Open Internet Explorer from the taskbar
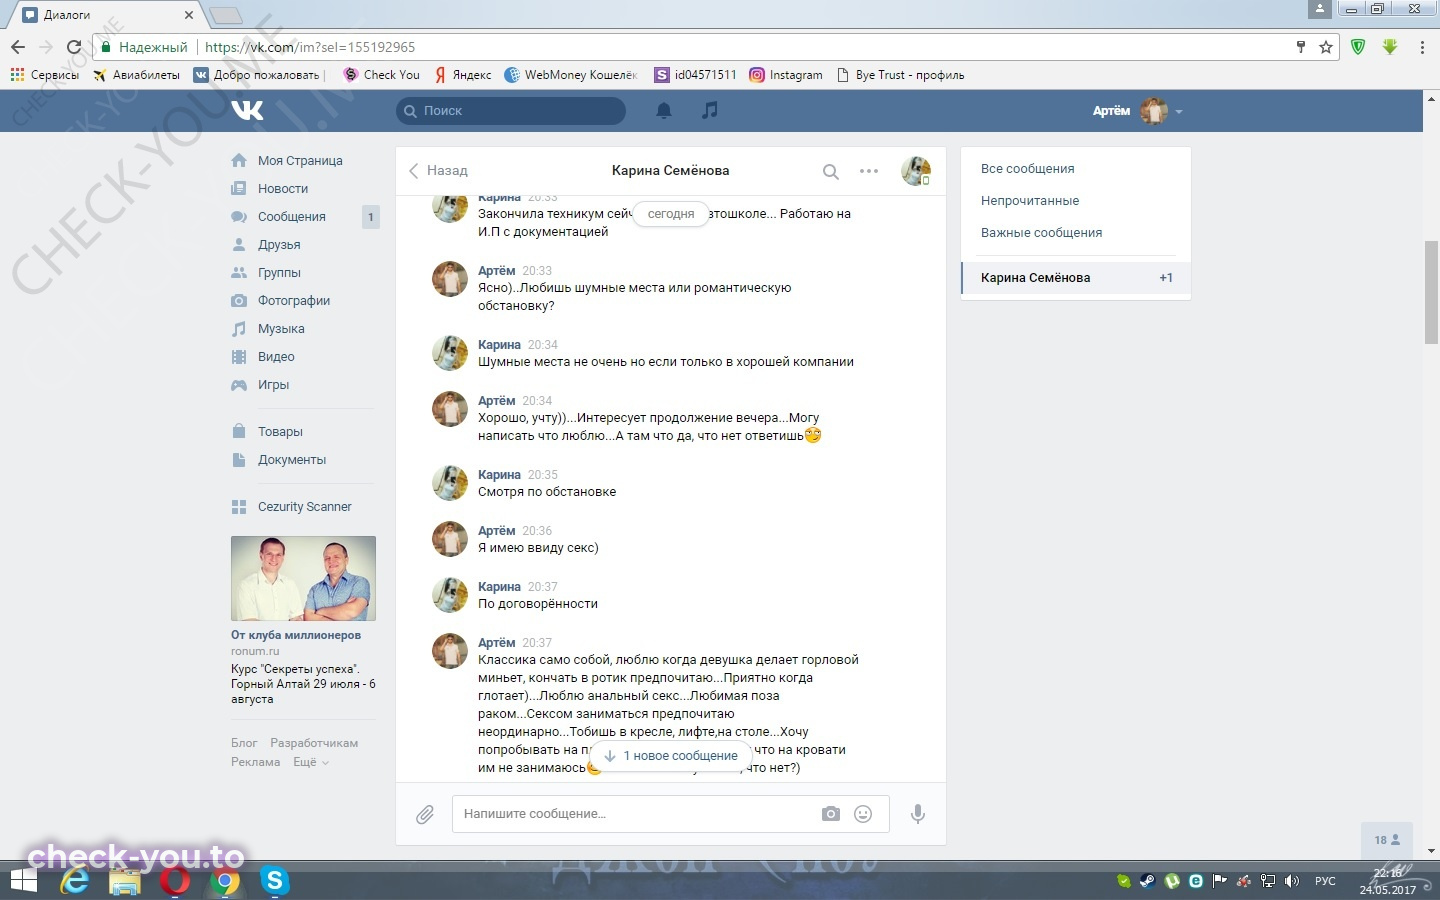1440x900 pixels. click(75, 881)
